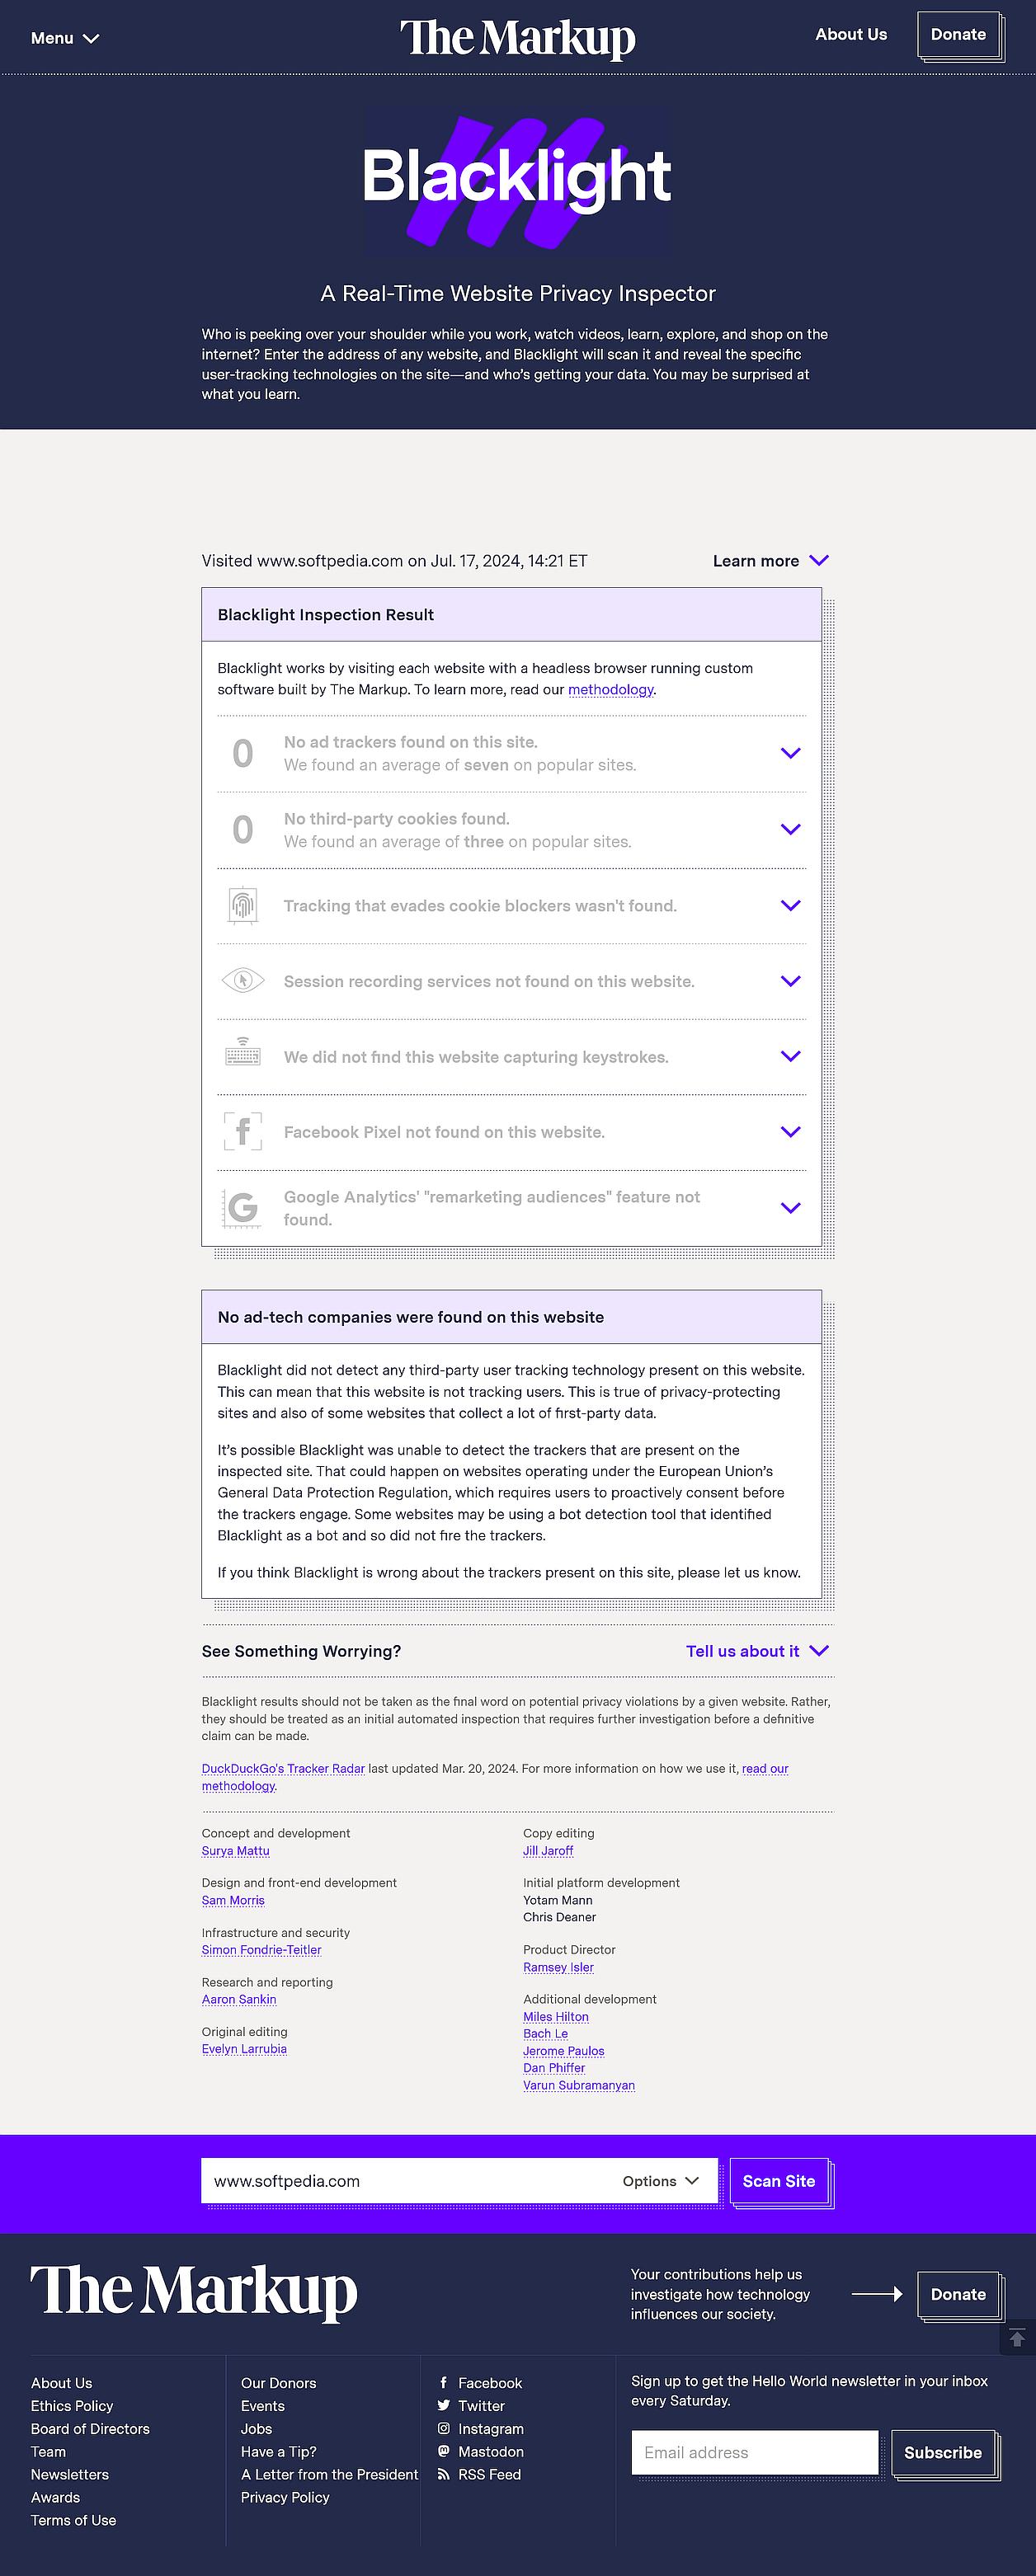Expand Tell us about it
The width and height of the screenshot is (1036, 2576).
tap(757, 1651)
